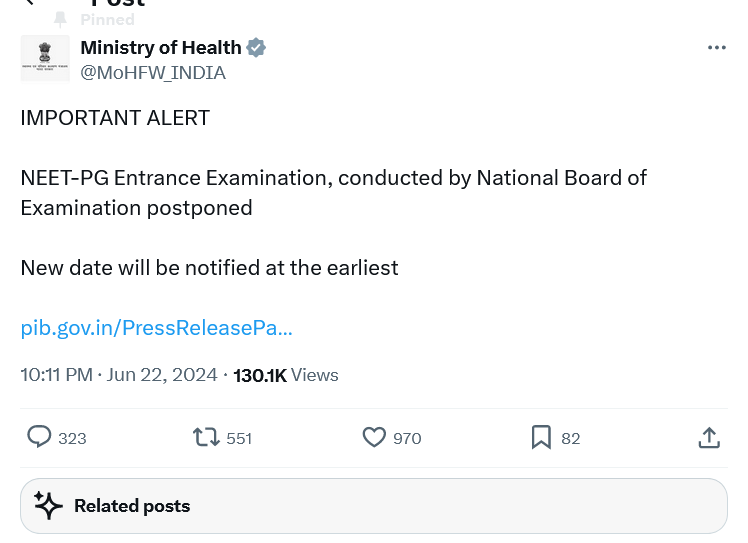This screenshot has width=748, height=543.
Task: Share the post using upload icon
Action: [709, 438]
